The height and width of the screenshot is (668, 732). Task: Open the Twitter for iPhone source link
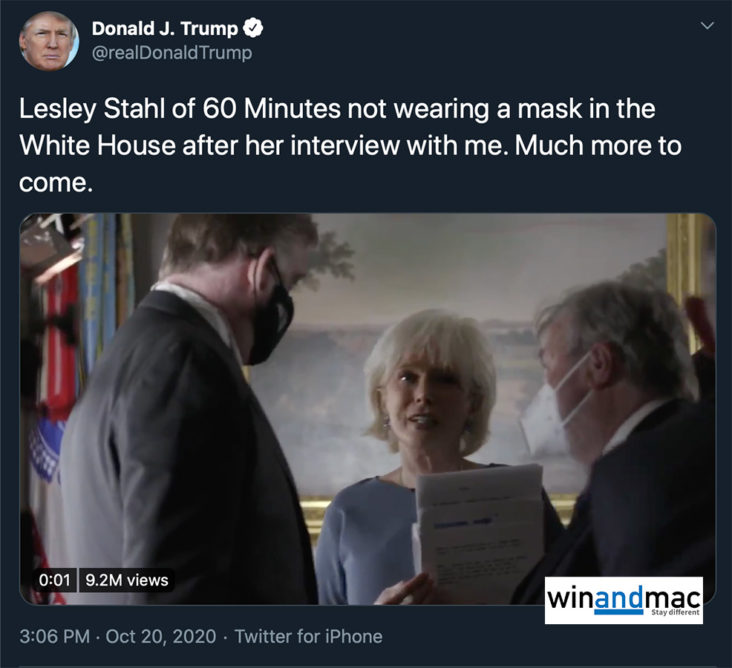308,636
